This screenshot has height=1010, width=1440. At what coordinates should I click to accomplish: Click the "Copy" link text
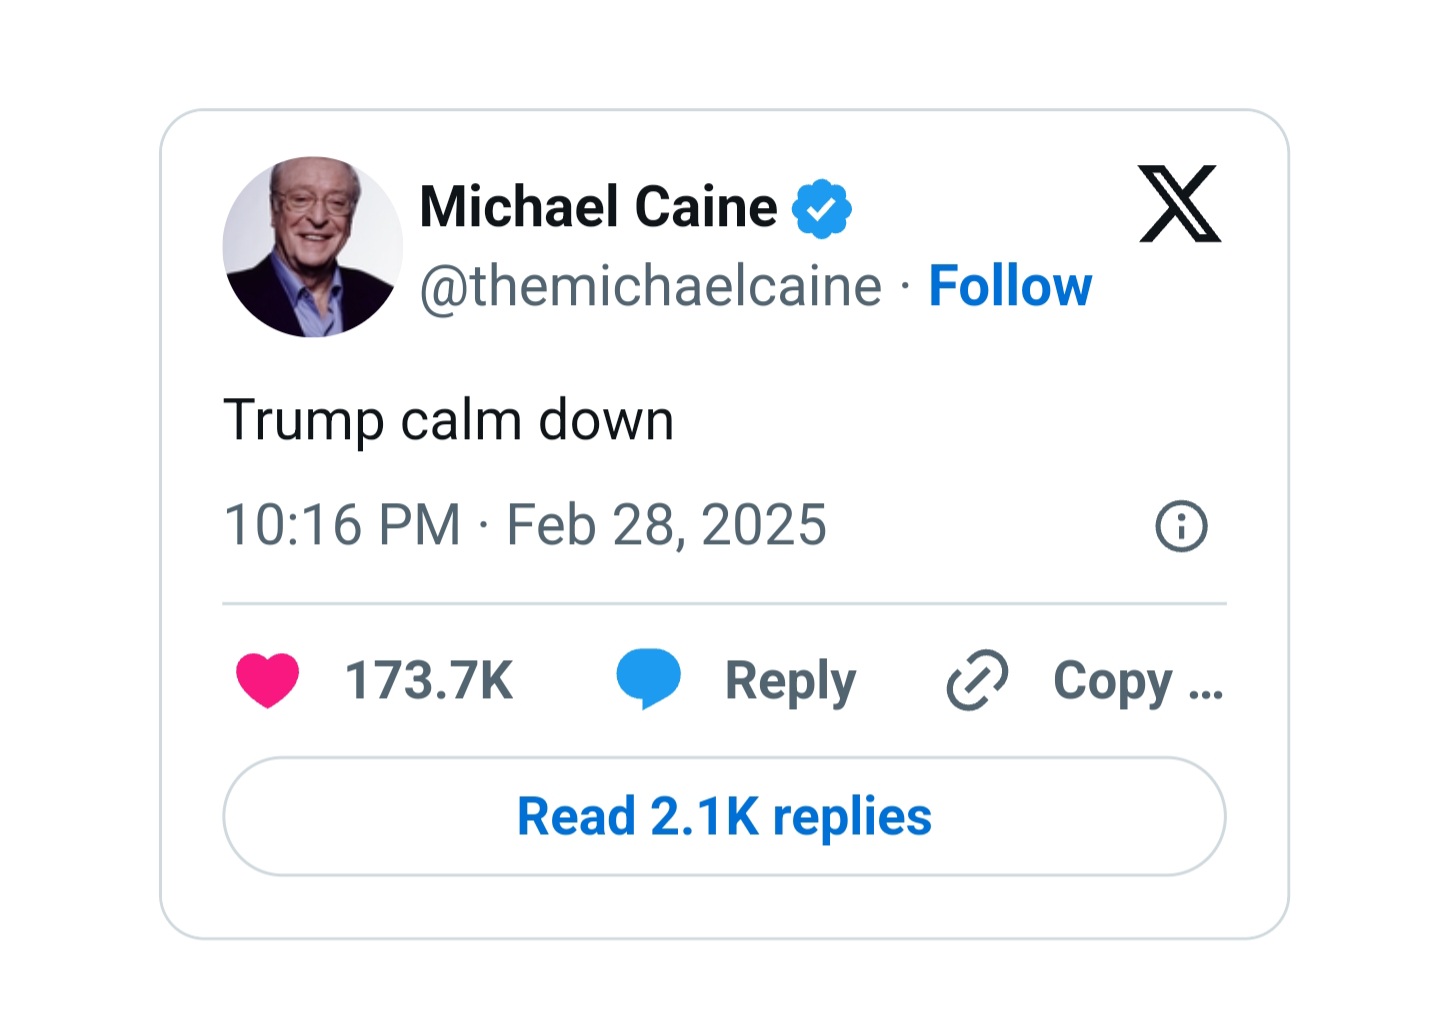(x=1112, y=682)
